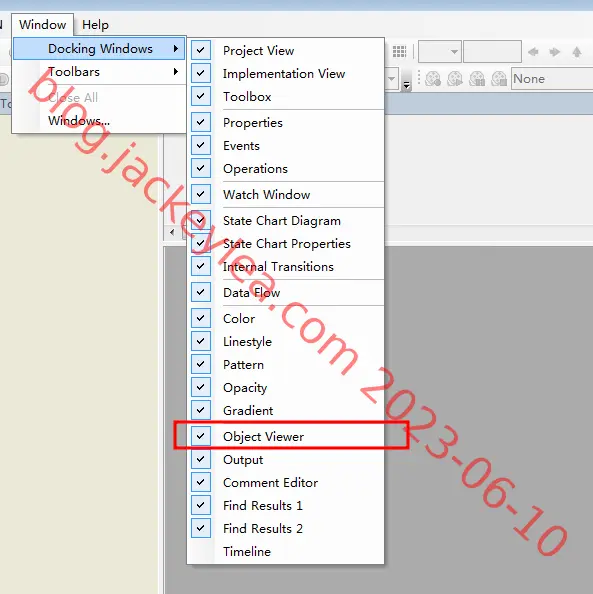Open the Window menu
This screenshot has width=593, height=594.
(42, 25)
